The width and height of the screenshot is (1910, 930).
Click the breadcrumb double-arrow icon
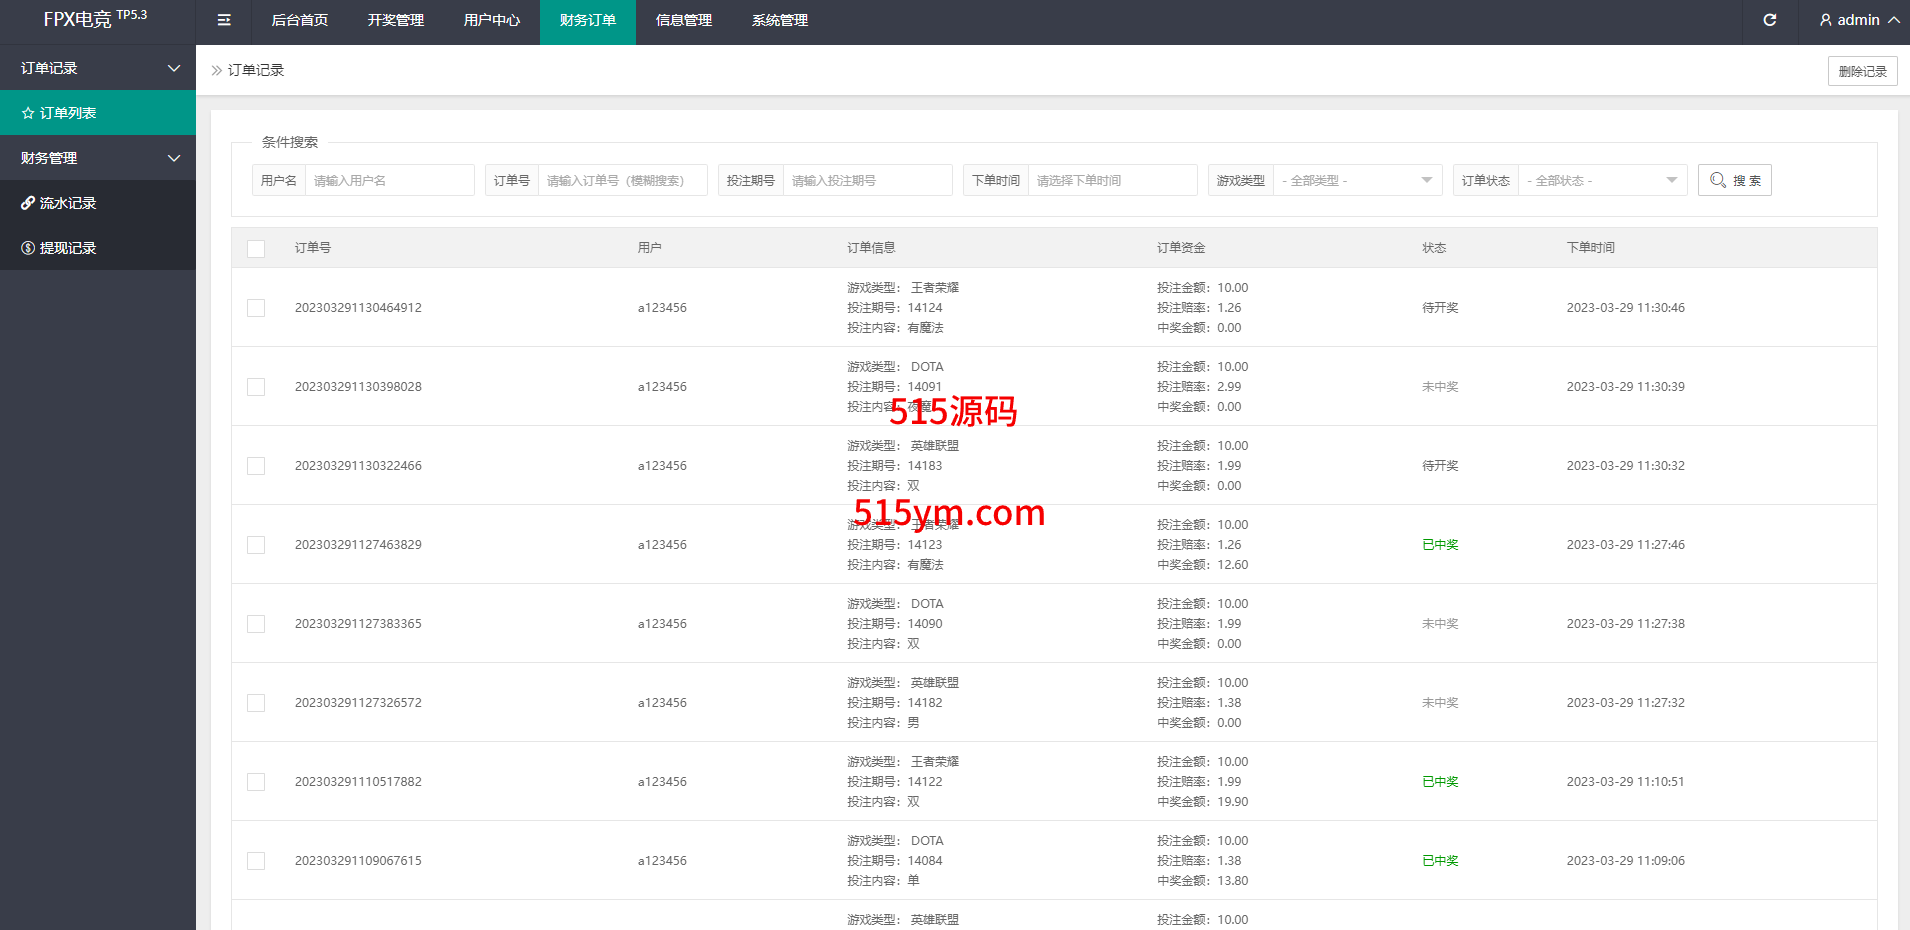216,70
